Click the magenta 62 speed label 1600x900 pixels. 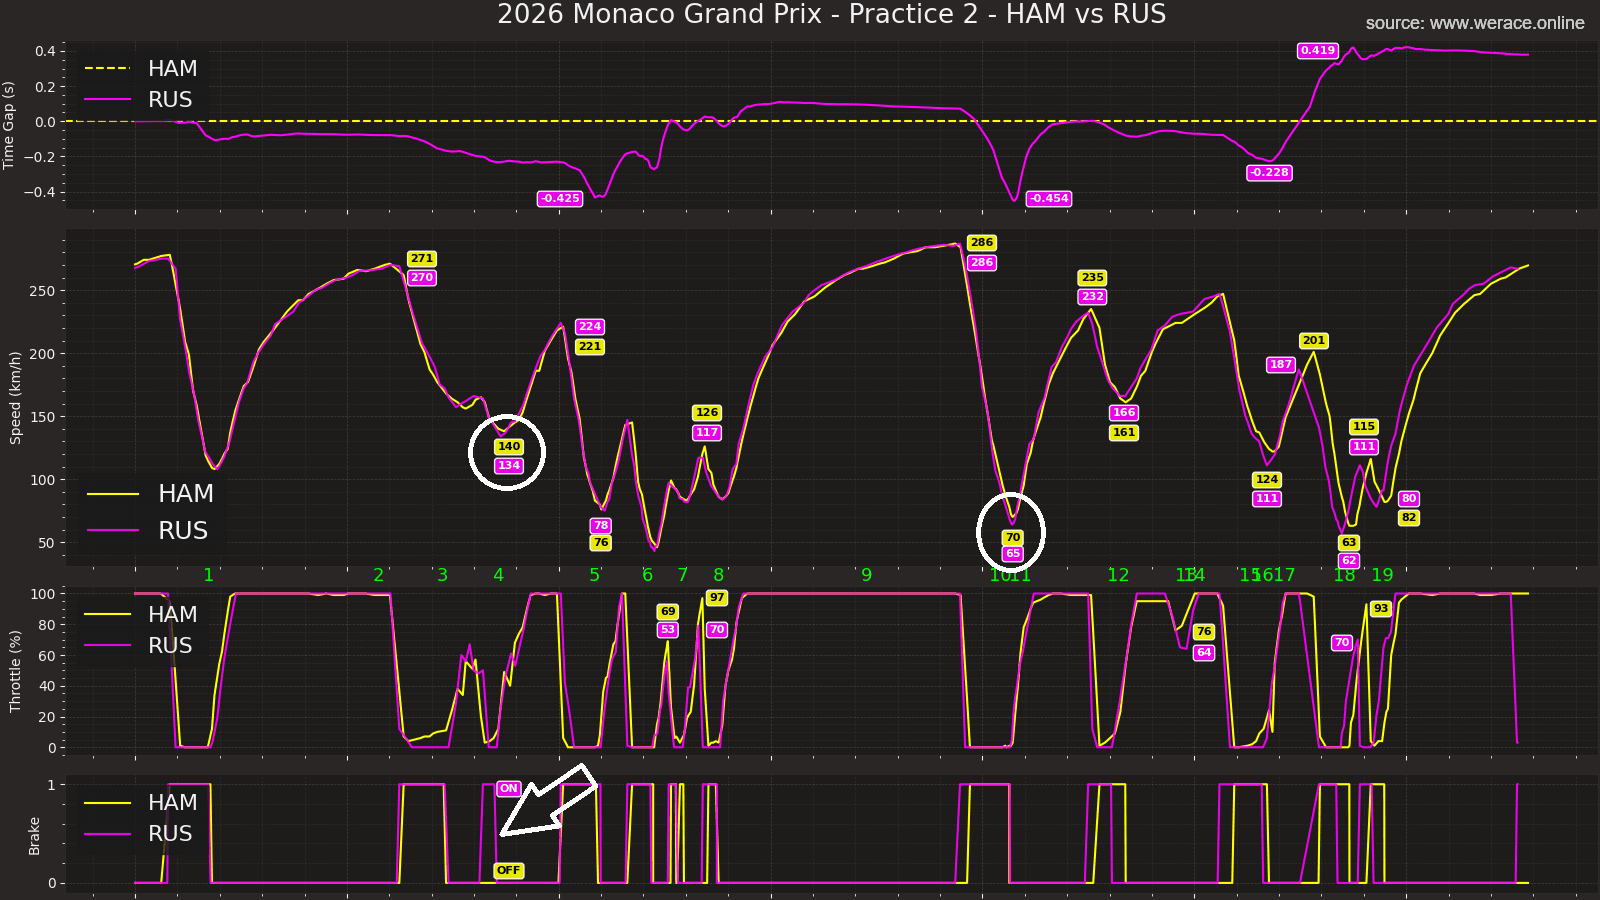[1349, 560]
